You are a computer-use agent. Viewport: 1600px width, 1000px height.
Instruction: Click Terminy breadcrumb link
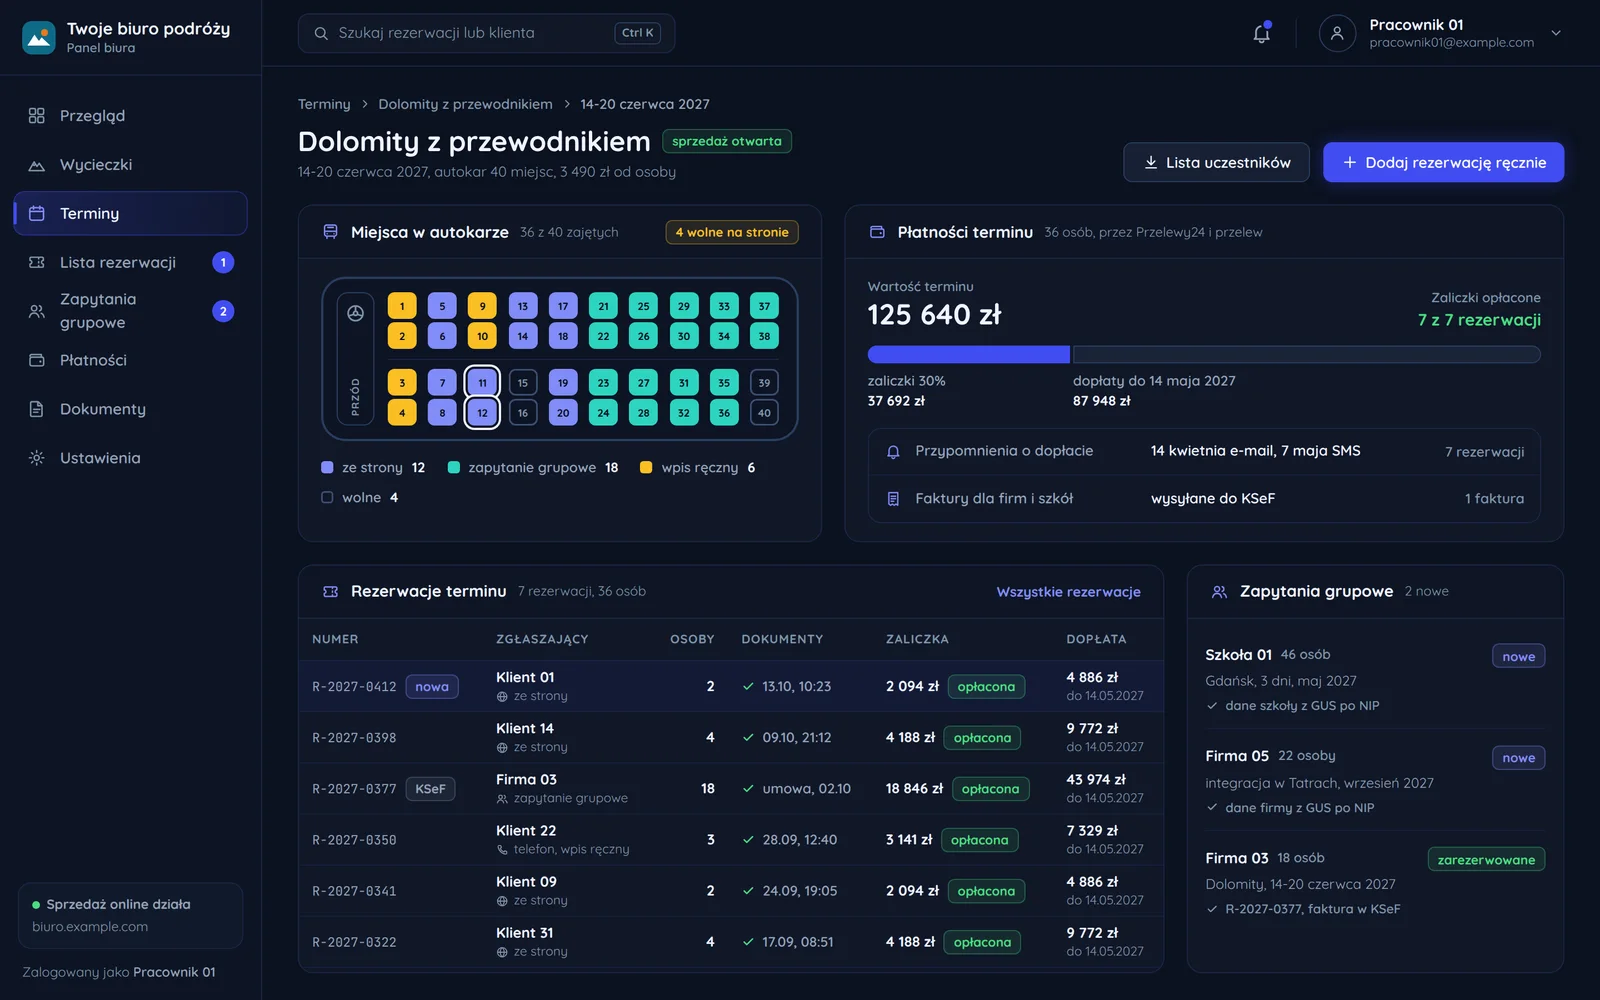pos(324,104)
